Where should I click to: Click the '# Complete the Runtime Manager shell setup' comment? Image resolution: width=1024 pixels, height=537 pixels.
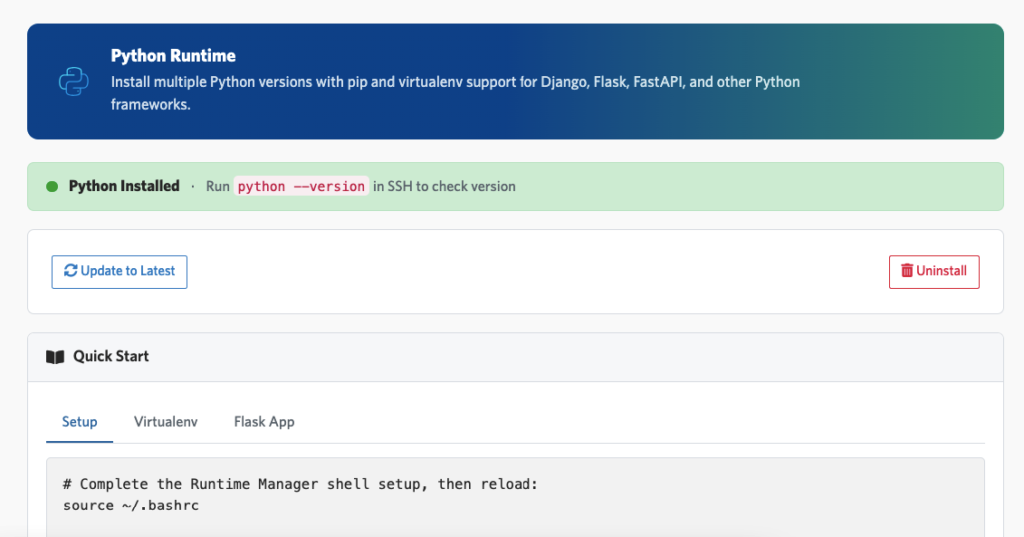[300, 484]
